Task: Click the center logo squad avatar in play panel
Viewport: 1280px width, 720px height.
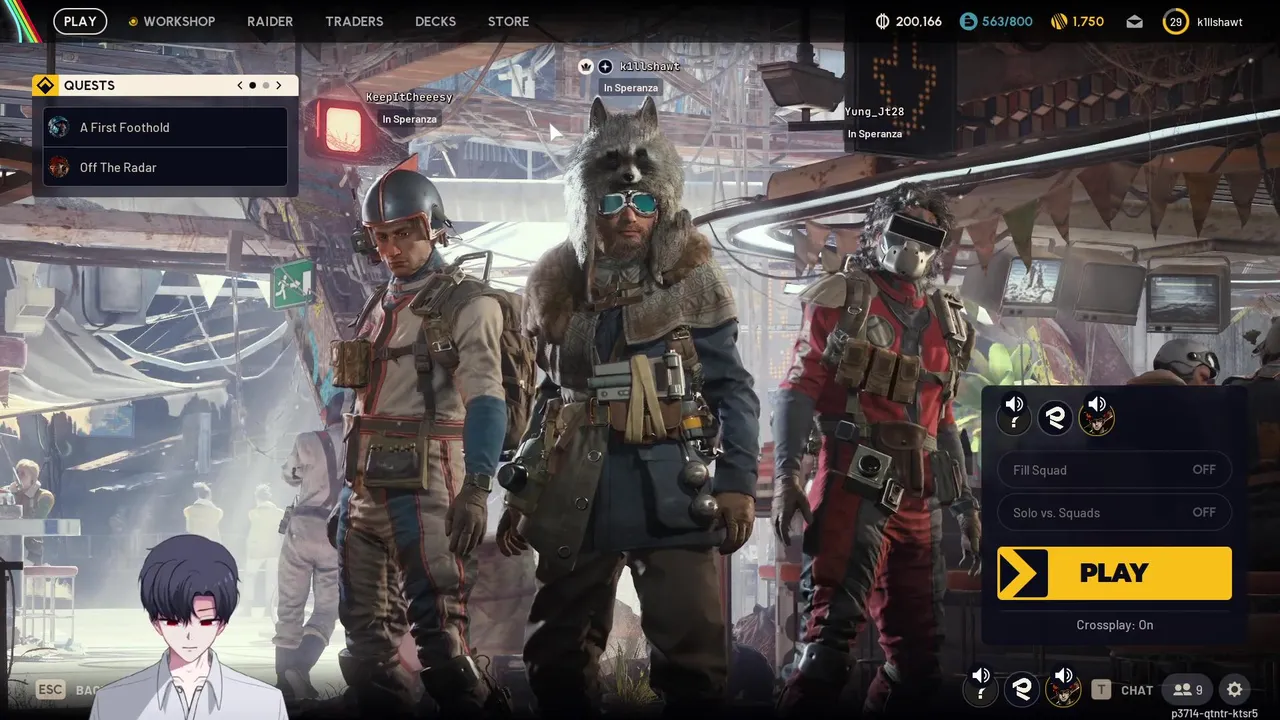Action: point(1055,419)
